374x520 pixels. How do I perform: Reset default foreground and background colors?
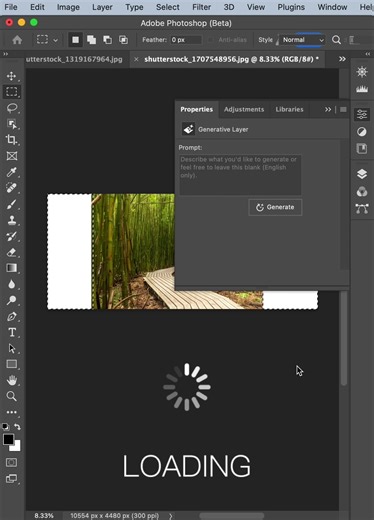point(6,427)
